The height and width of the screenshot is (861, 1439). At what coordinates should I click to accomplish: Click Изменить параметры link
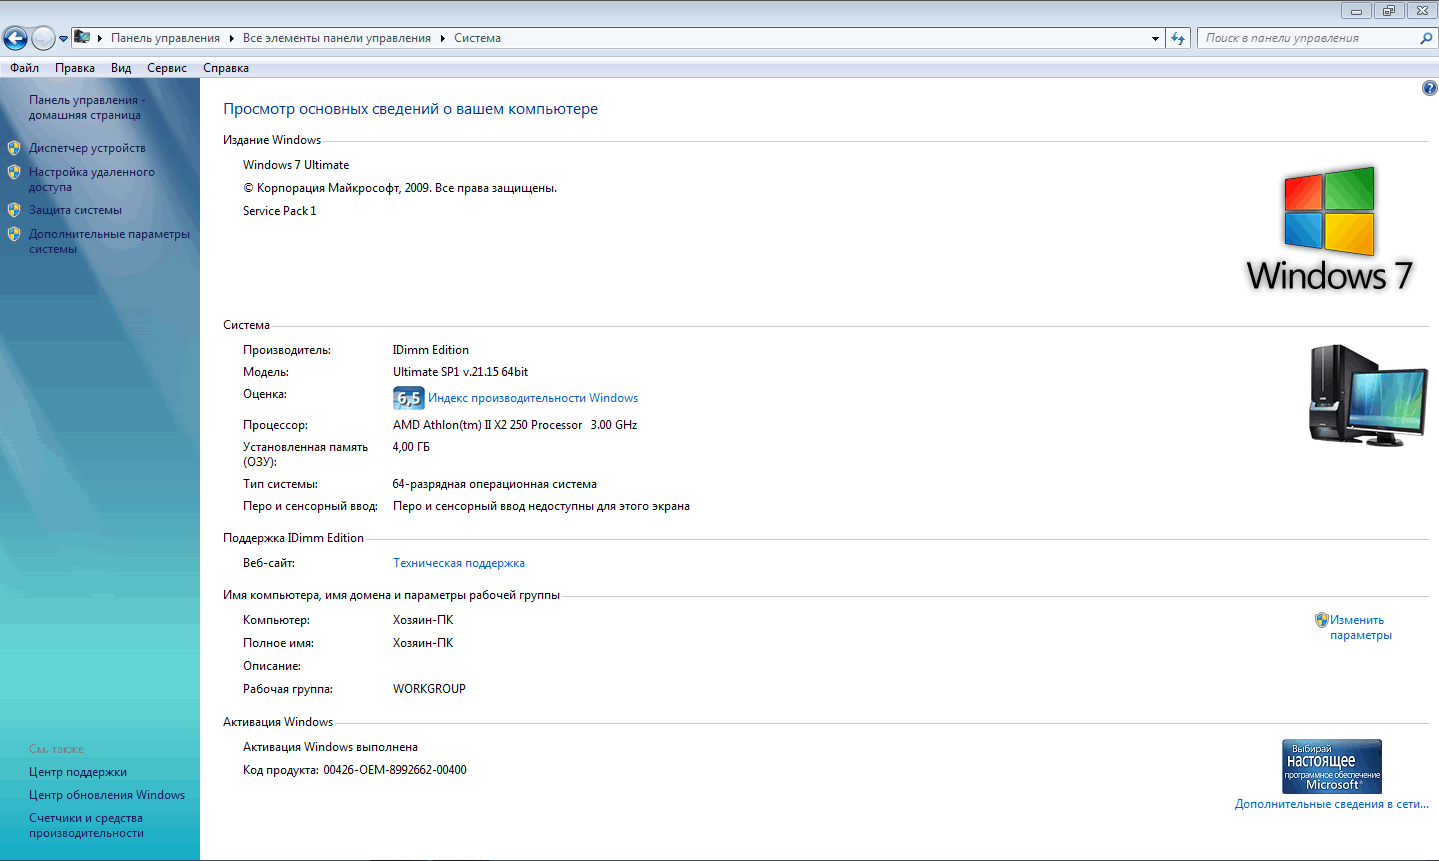(x=1360, y=627)
